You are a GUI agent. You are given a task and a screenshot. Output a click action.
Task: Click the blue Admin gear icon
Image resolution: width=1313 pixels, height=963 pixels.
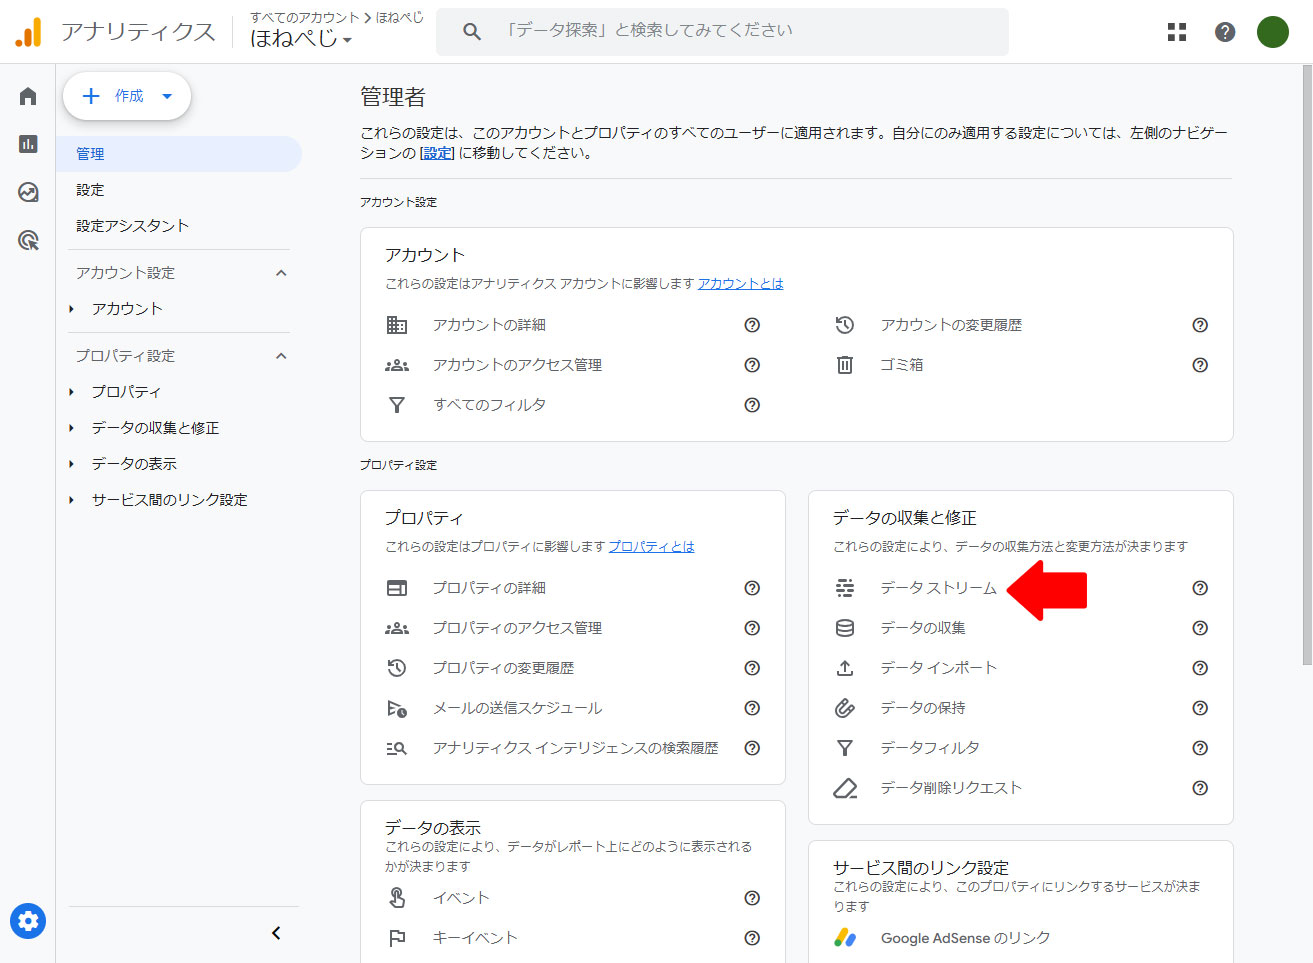pos(28,921)
